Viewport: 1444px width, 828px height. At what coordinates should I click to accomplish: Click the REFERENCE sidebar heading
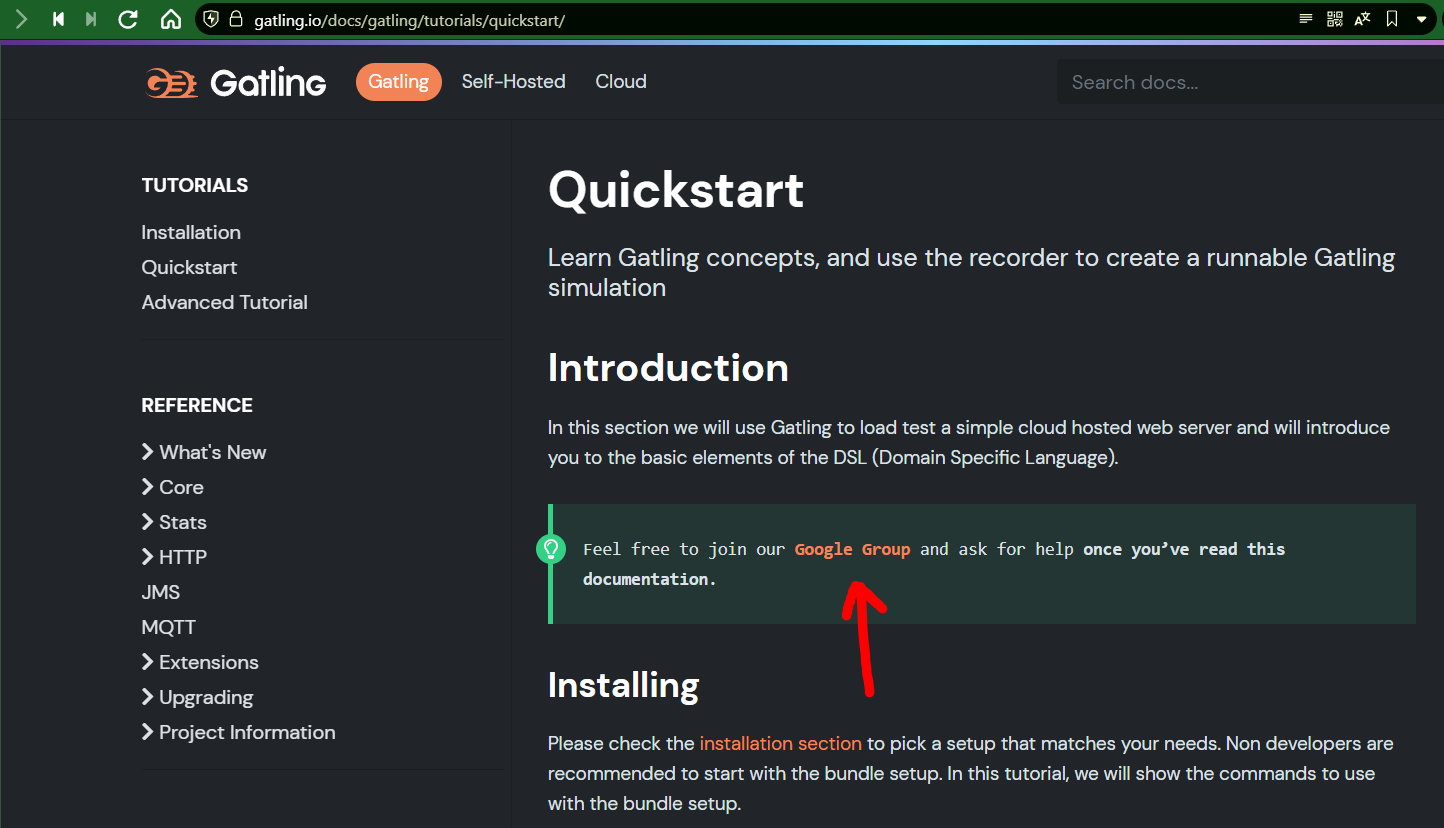click(x=197, y=405)
